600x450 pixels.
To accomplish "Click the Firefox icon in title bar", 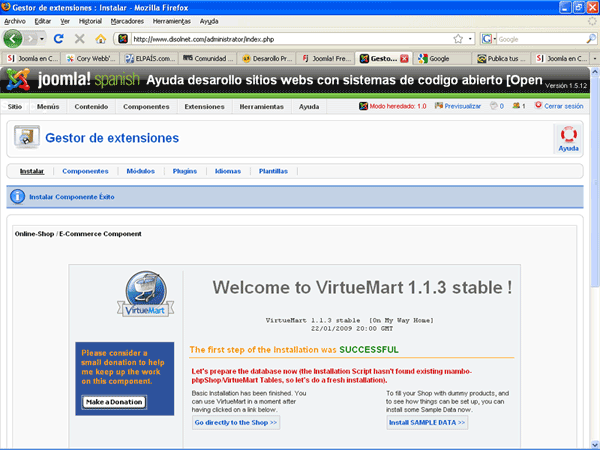I will 6,7.
